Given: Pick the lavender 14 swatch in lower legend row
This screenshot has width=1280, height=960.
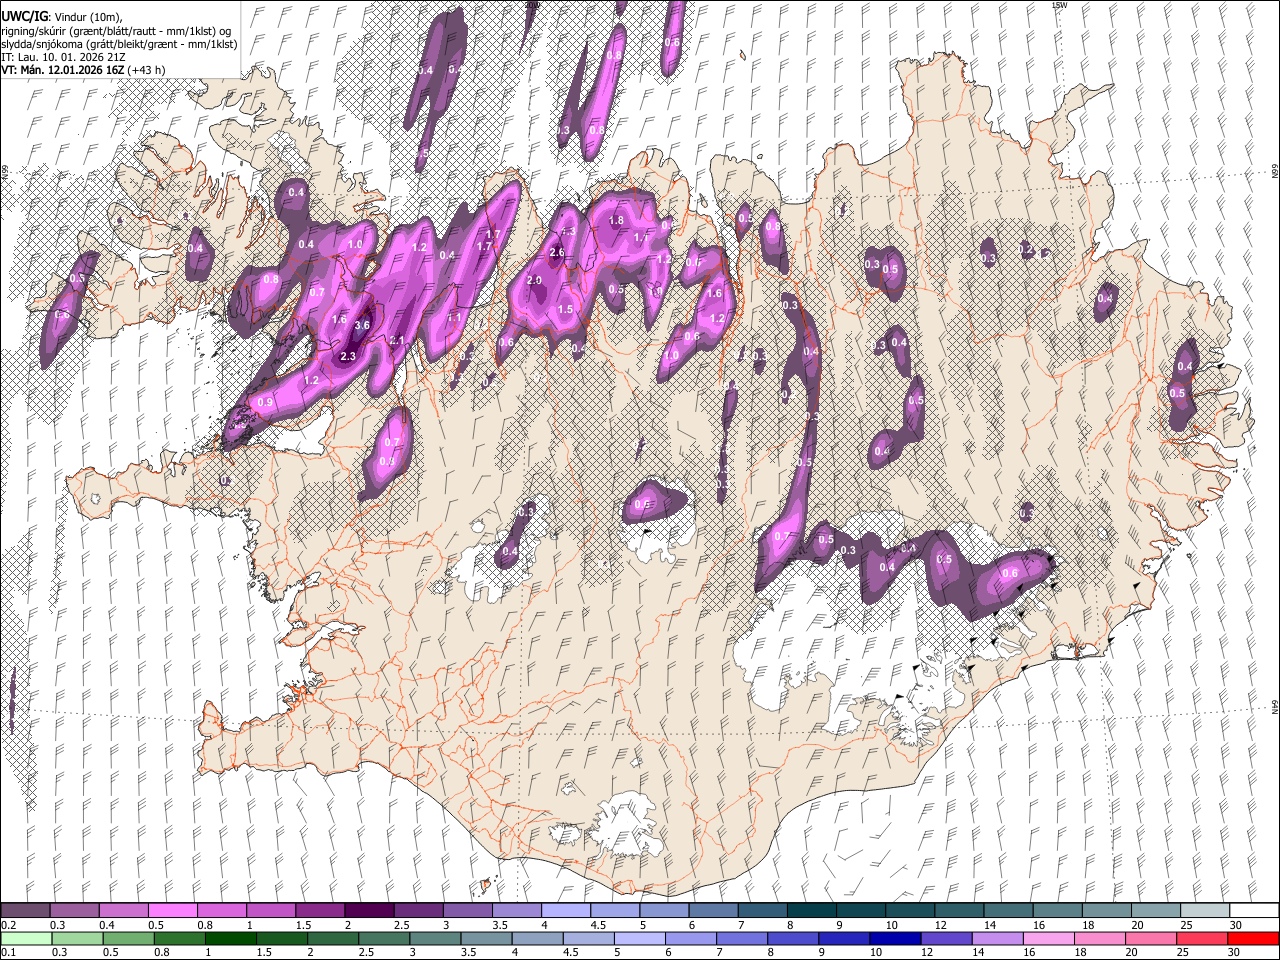Looking at the screenshot, I should pos(998,938).
